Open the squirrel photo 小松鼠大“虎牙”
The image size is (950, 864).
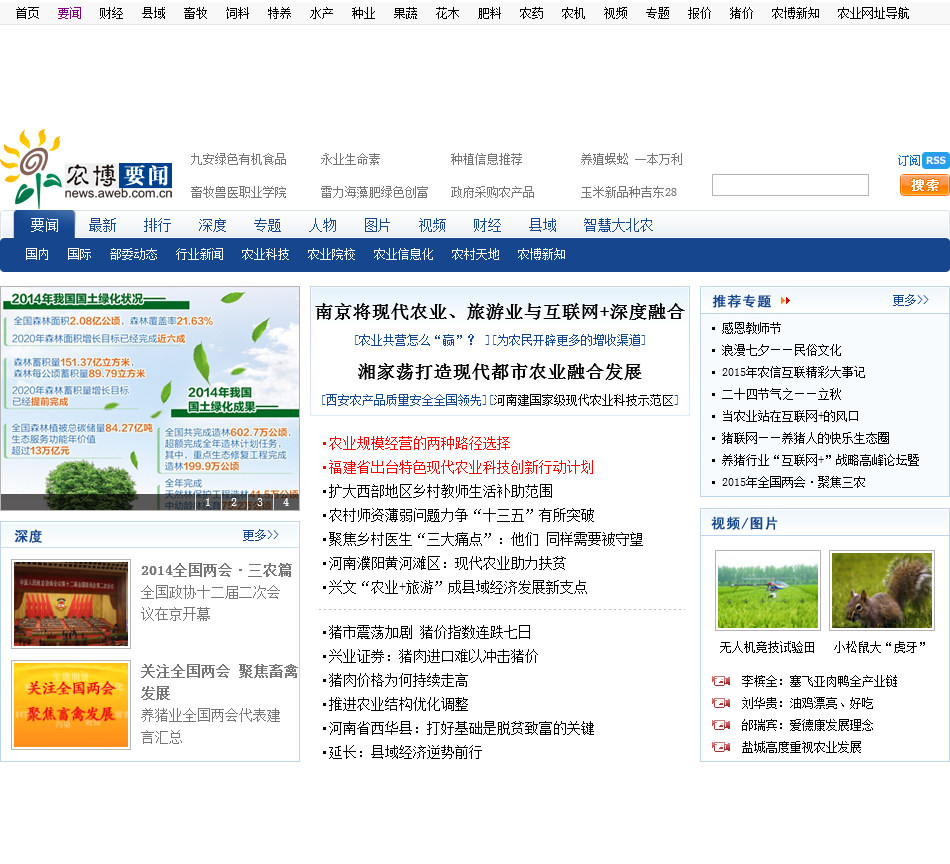click(881, 590)
